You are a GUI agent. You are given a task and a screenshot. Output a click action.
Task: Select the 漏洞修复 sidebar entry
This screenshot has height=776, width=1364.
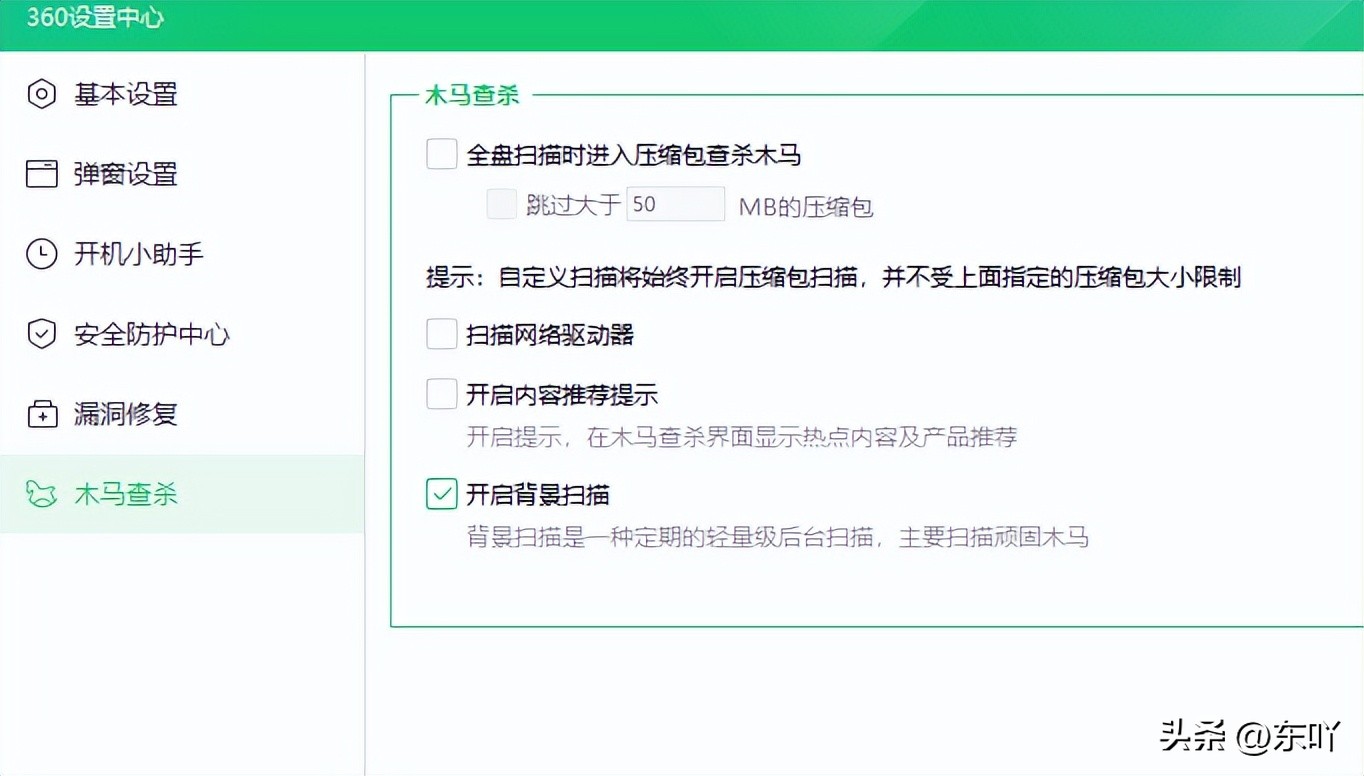[x=124, y=414]
